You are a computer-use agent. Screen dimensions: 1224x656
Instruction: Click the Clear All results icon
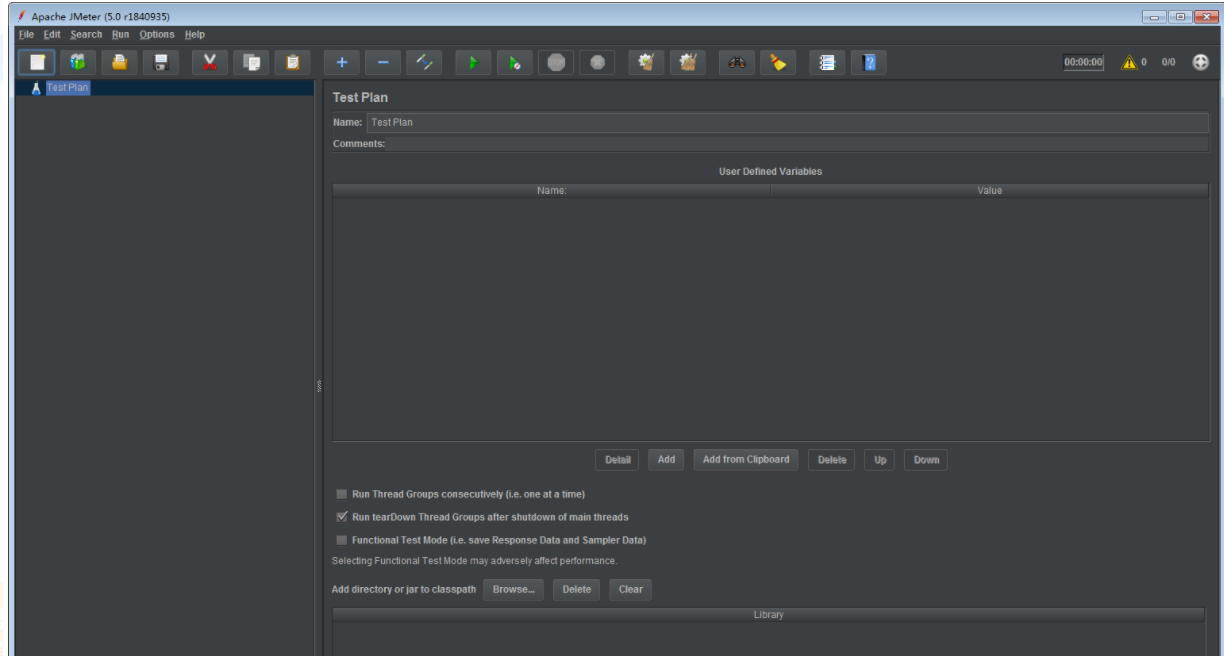click(687, 62)
